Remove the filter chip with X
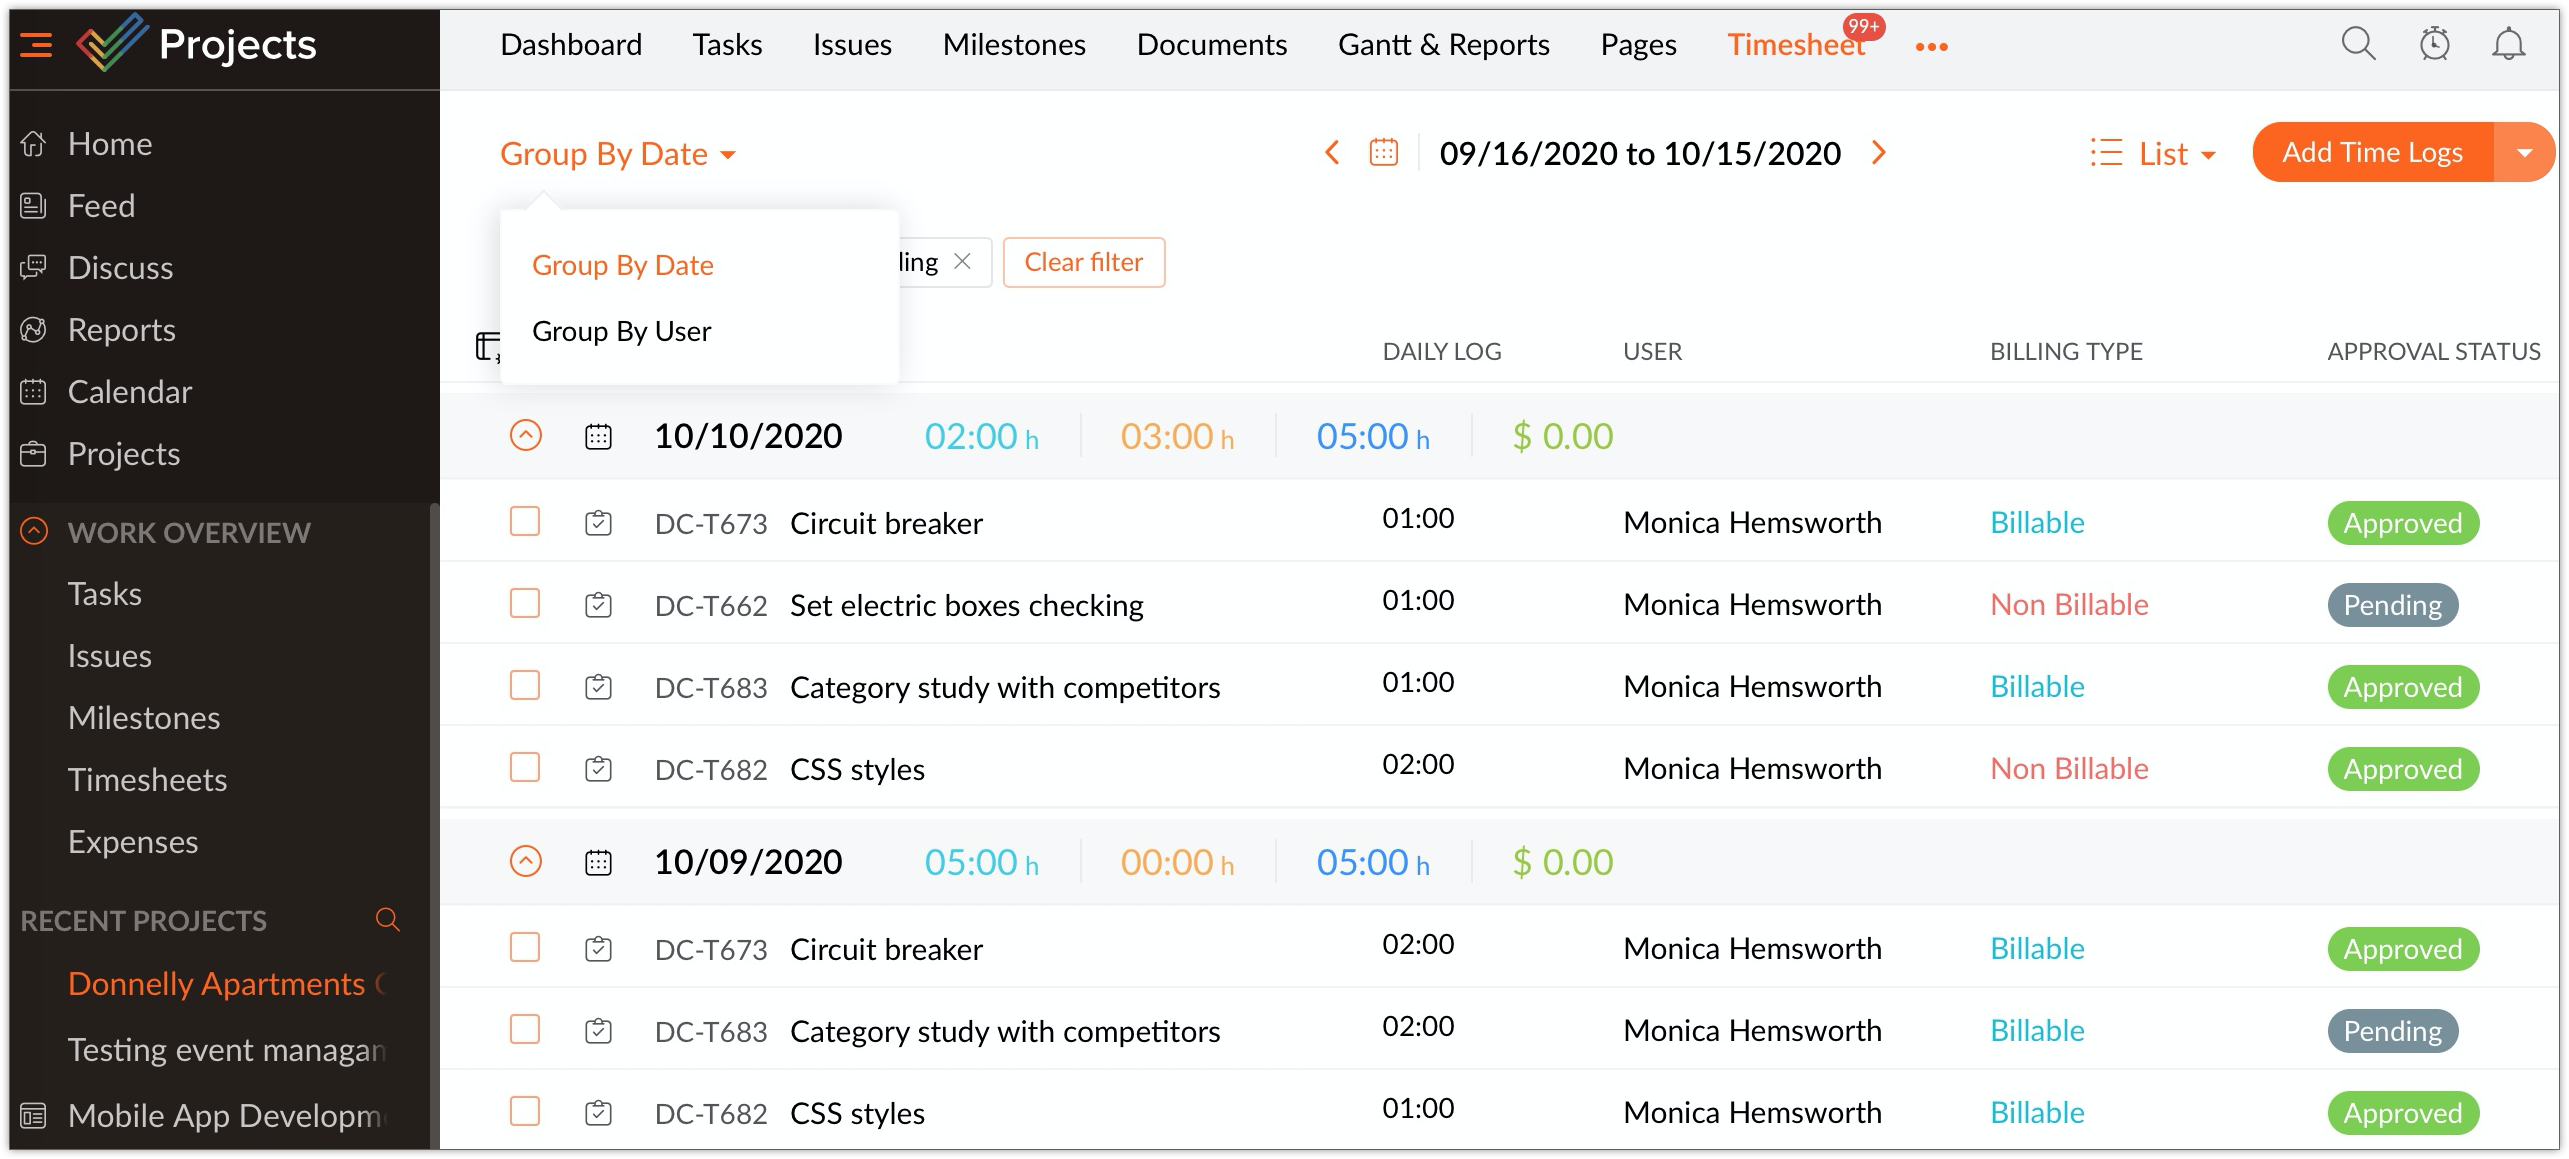Viewport: 2569px width, 1159px height. pyautogui.click(x=962, y=262)
